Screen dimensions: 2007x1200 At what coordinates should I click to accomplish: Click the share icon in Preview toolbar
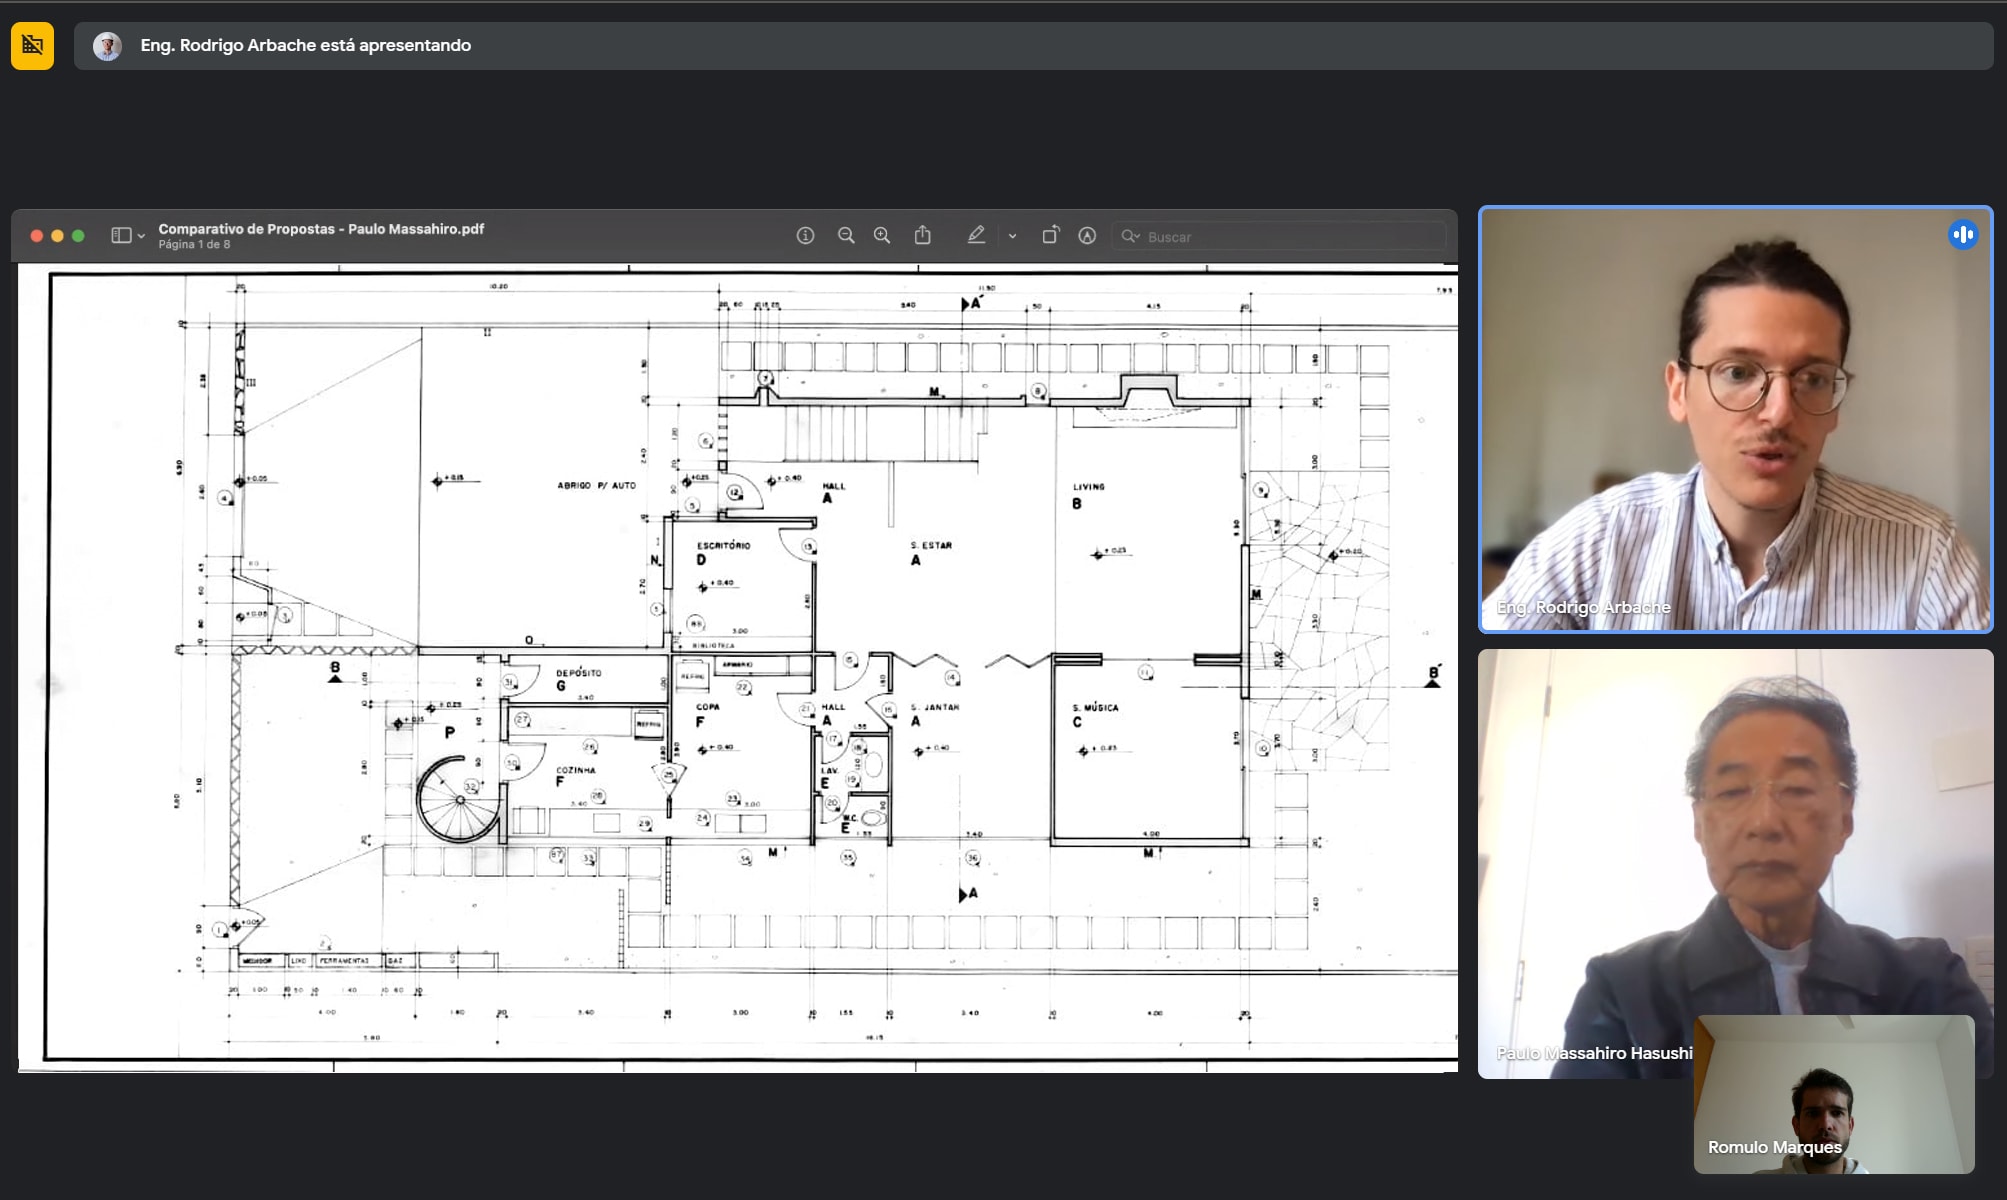[x=922, y=236]
